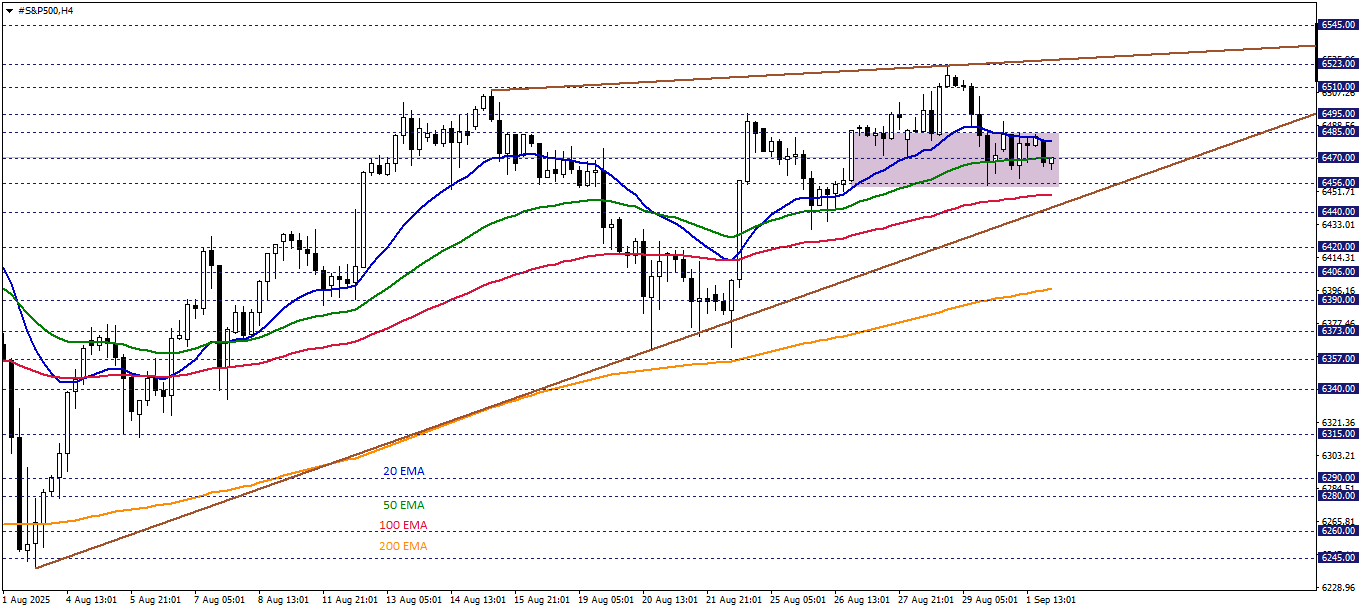Click the 6523.00 price level label
The width and height of the screenshot is (1362, 611).
point(1337,63)
